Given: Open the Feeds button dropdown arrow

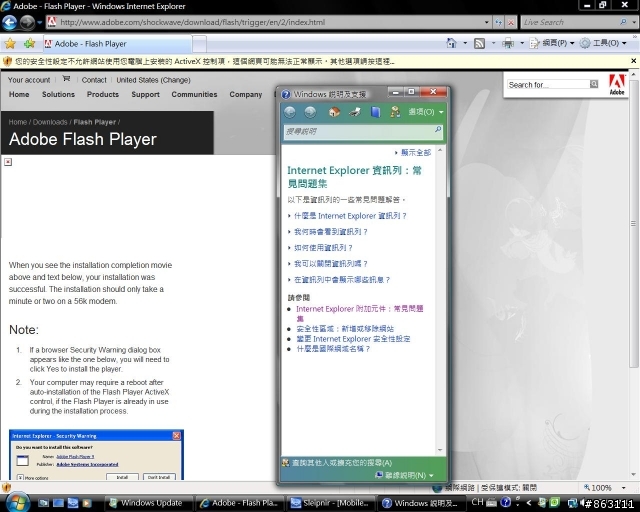Looking at the screenshot, I should (x=493, y=43).
